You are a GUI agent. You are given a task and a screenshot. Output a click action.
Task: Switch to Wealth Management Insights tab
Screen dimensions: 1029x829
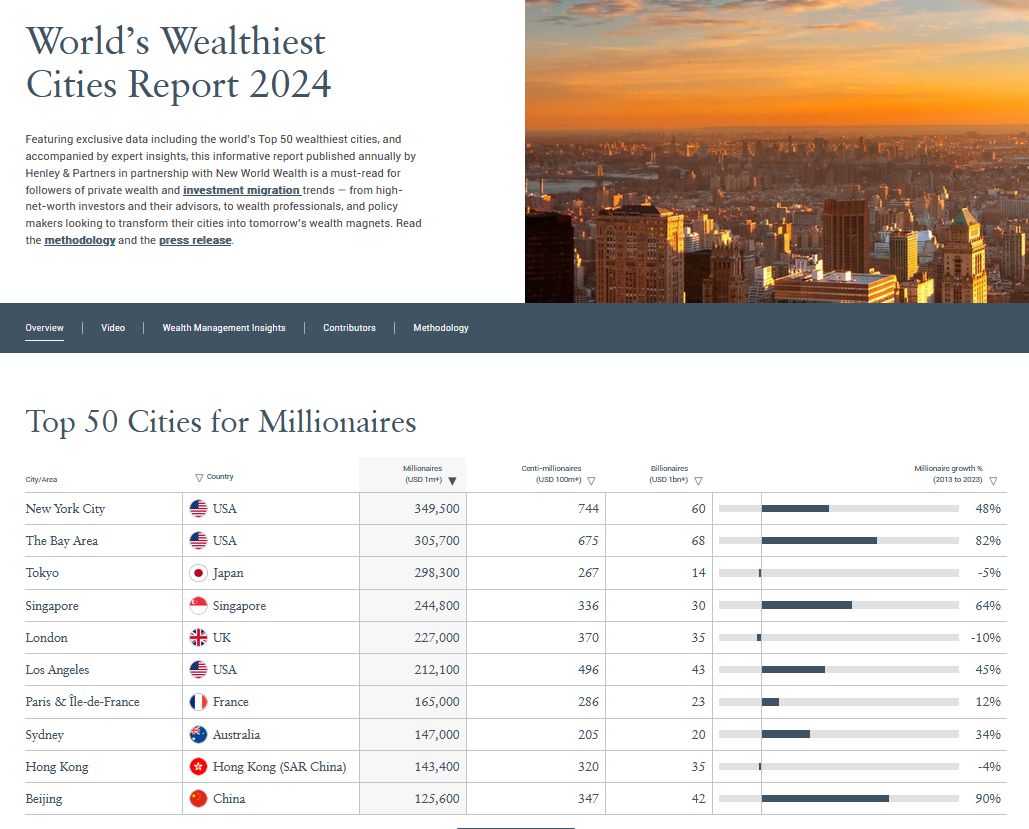click(x=224, y=328)
